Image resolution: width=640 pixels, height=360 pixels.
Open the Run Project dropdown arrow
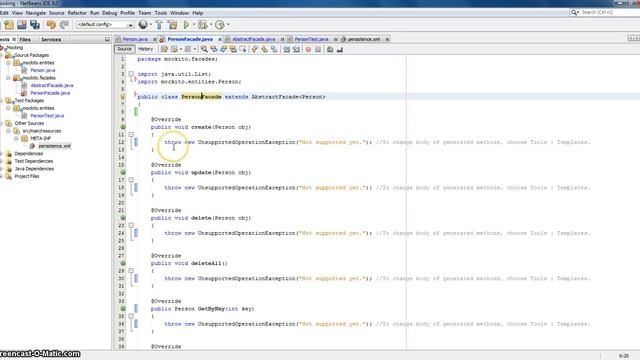pos(194,25)
